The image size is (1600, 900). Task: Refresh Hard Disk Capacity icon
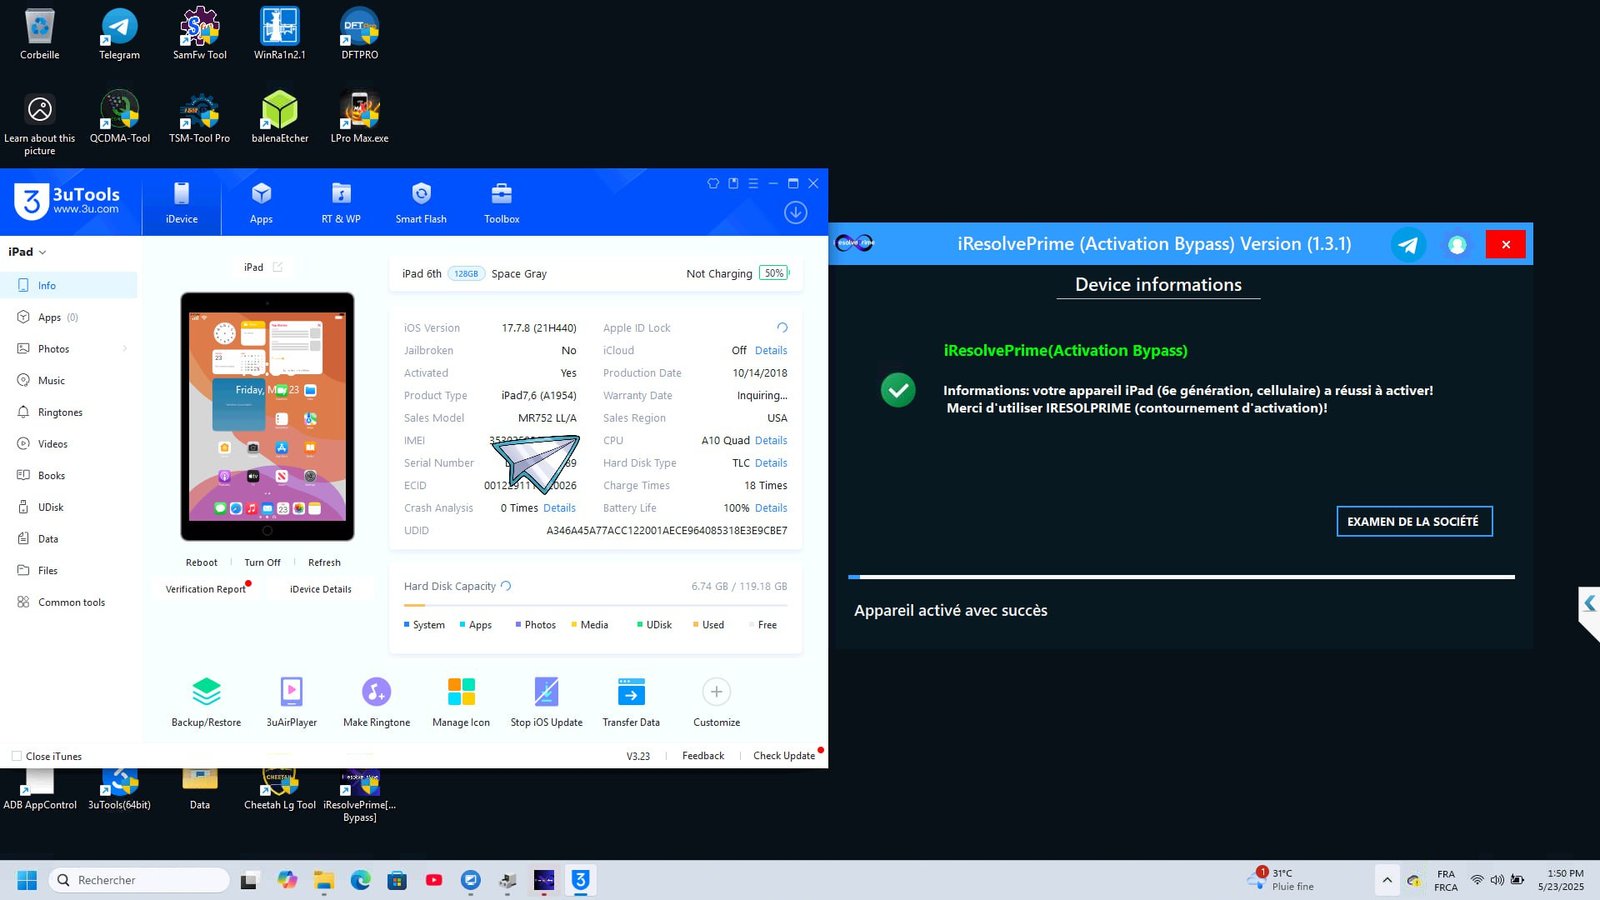[x=506, y=586]
